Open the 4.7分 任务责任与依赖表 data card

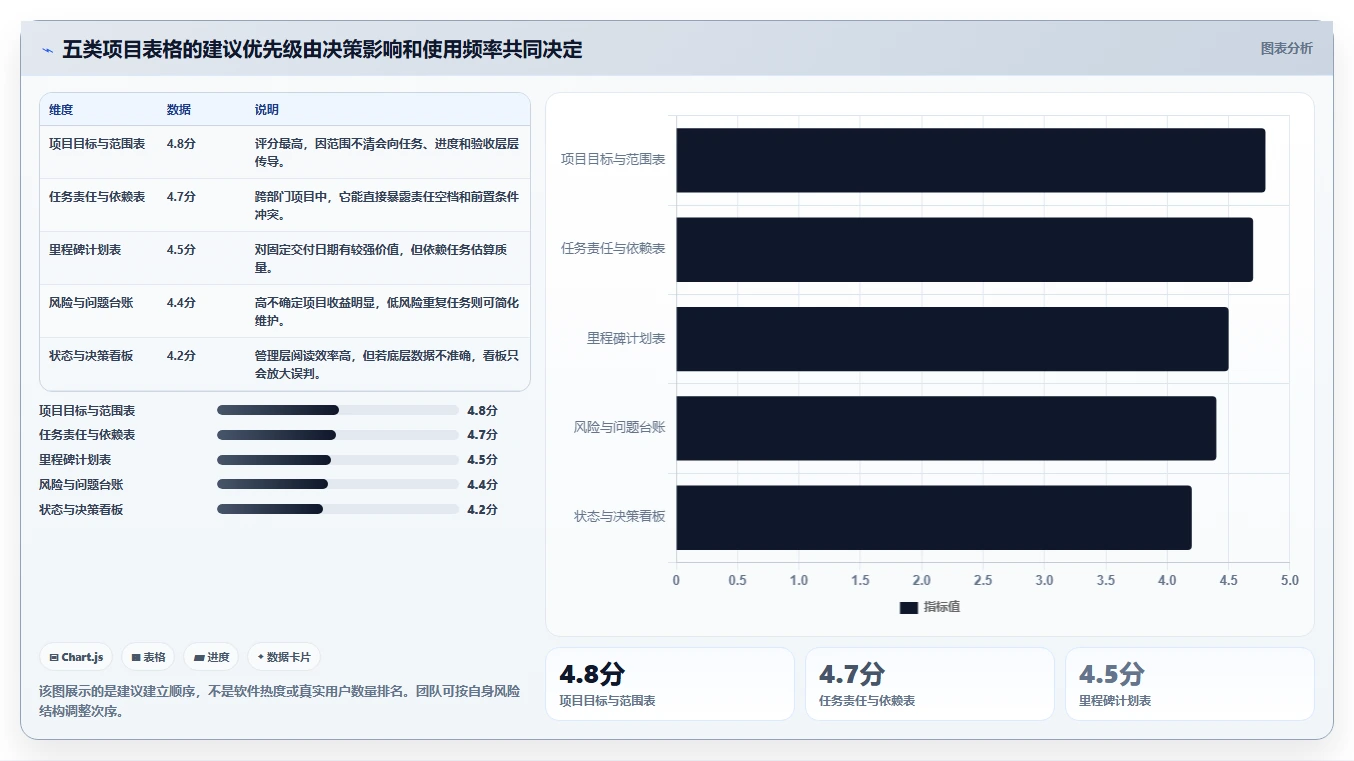click(930, 684)
